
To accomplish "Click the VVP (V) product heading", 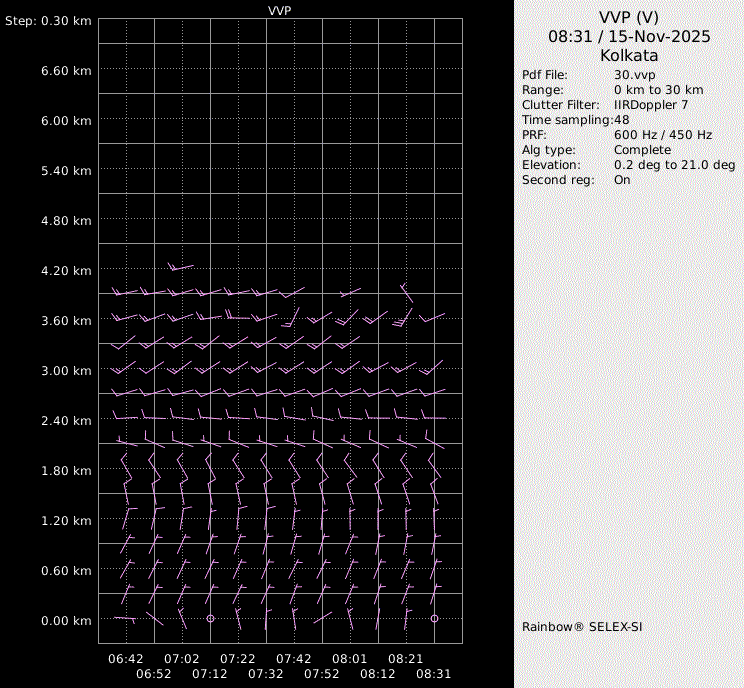I will pyautogui.click(x=628, y=17).
